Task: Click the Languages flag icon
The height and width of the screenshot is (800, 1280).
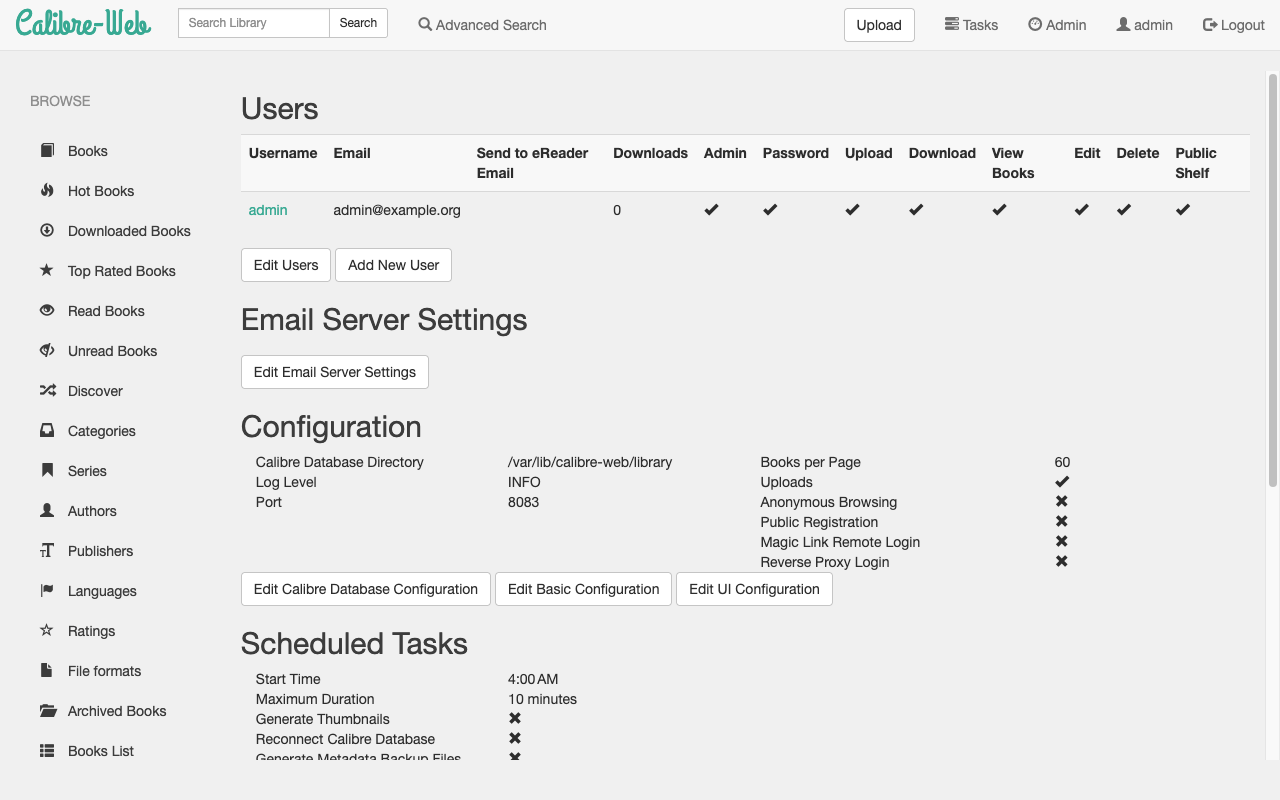Action: [x=47, y=590]
